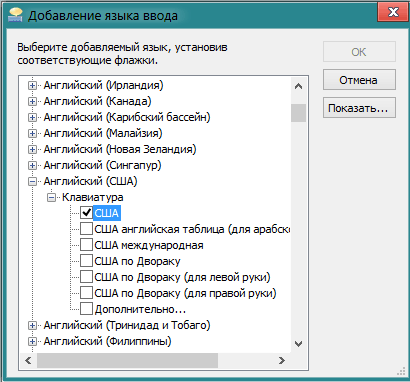Check США по Двораку (для левой руки)
This screenshot has width=410, height=382.
pos(86,277)
